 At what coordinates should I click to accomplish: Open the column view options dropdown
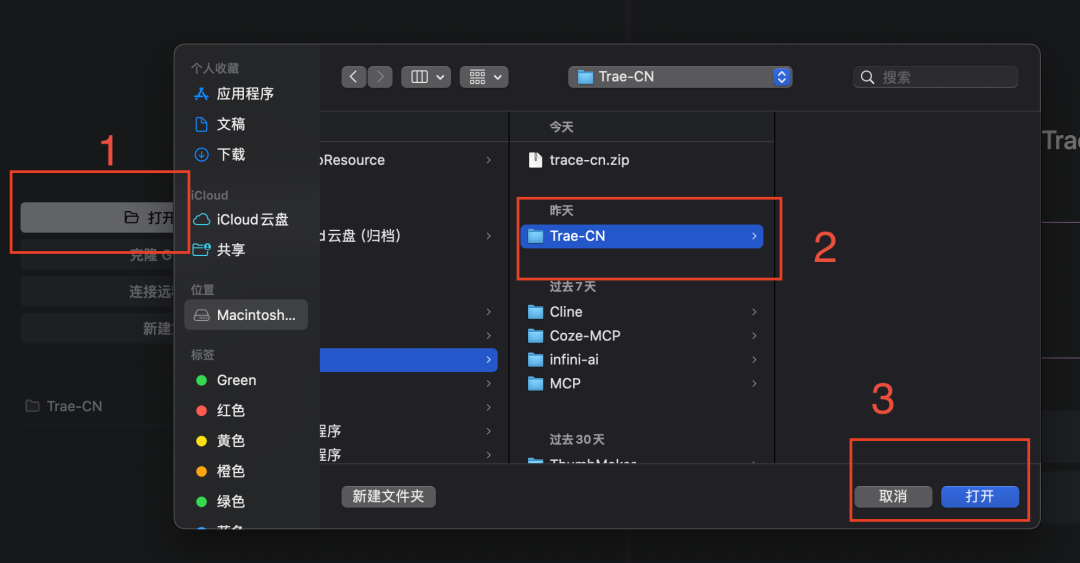(426, 76)
